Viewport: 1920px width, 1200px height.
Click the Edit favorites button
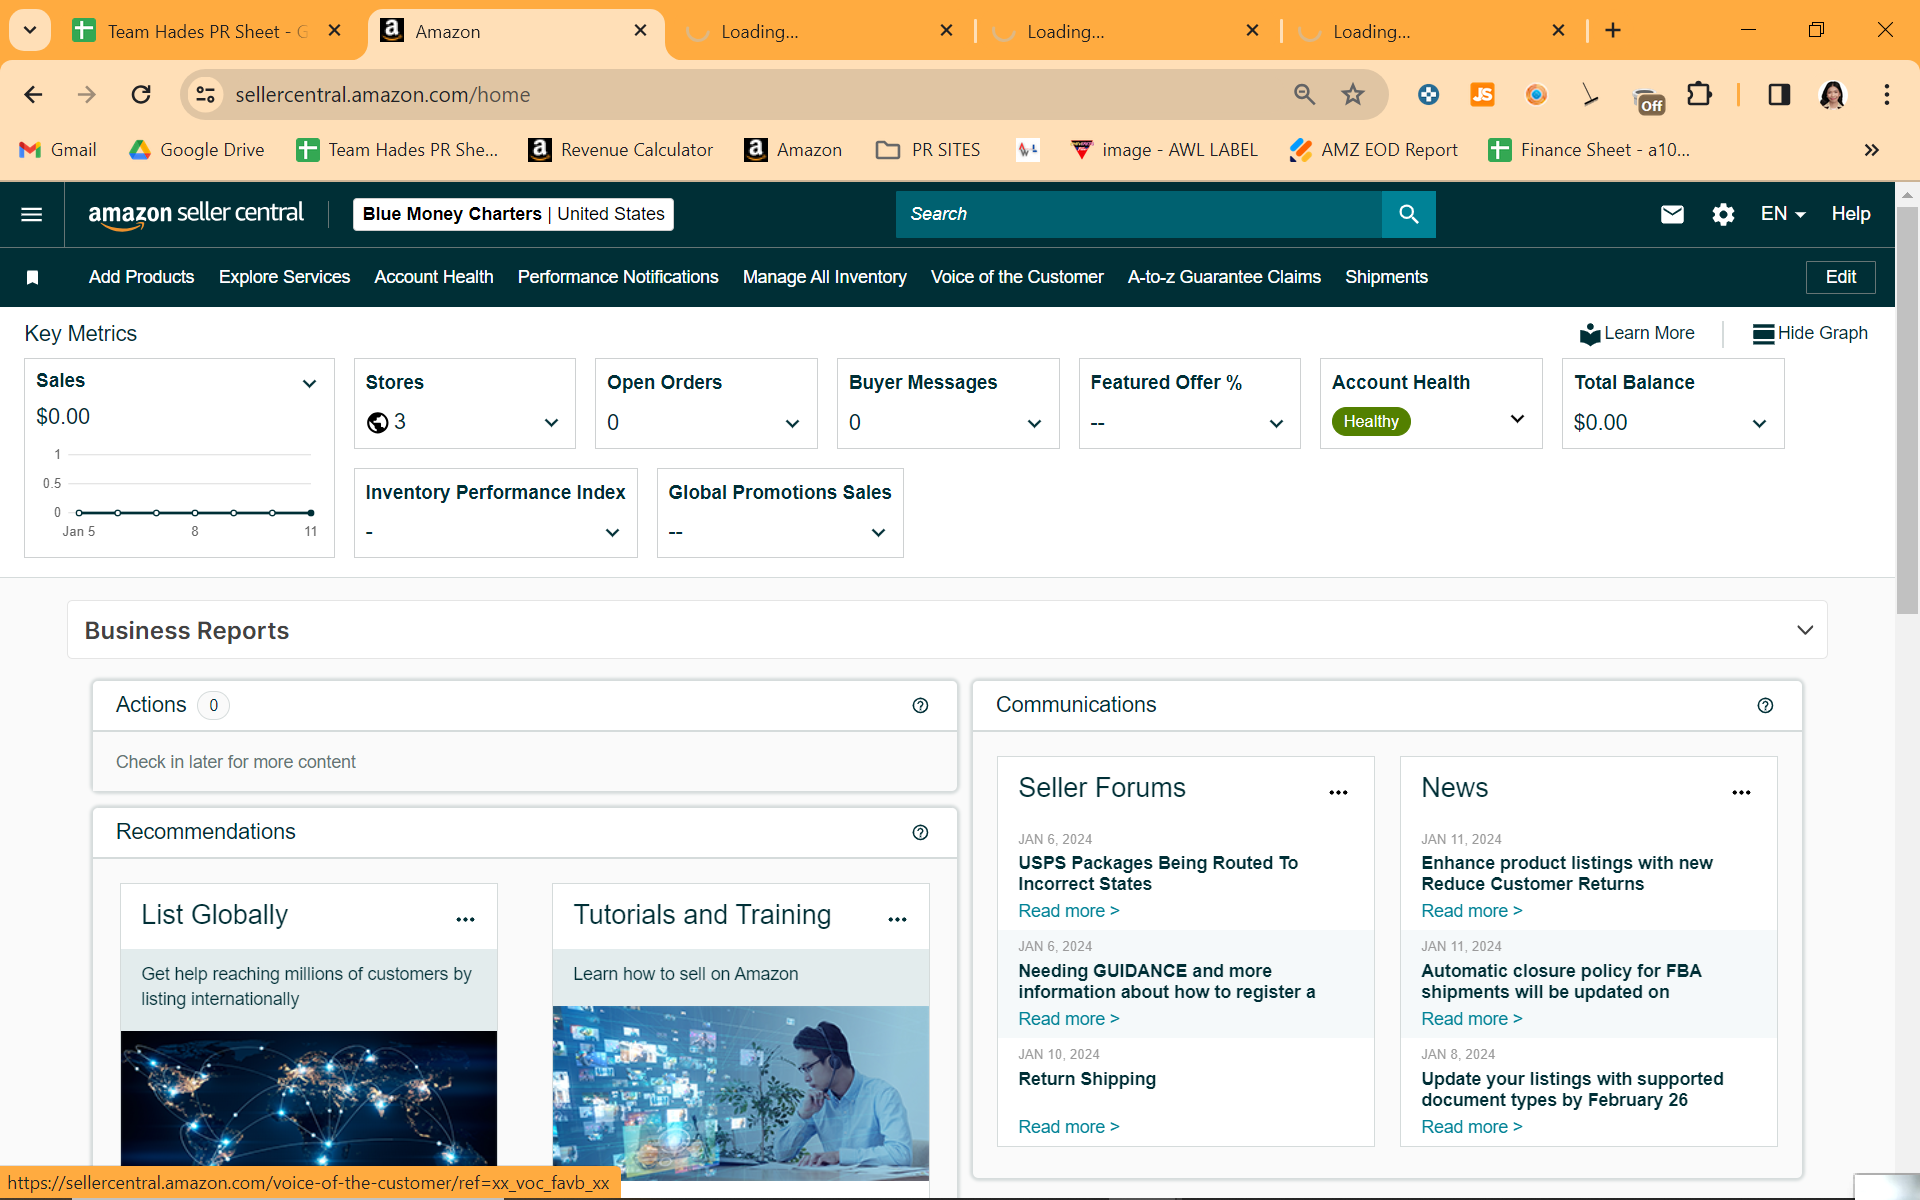click(1840, 277)
